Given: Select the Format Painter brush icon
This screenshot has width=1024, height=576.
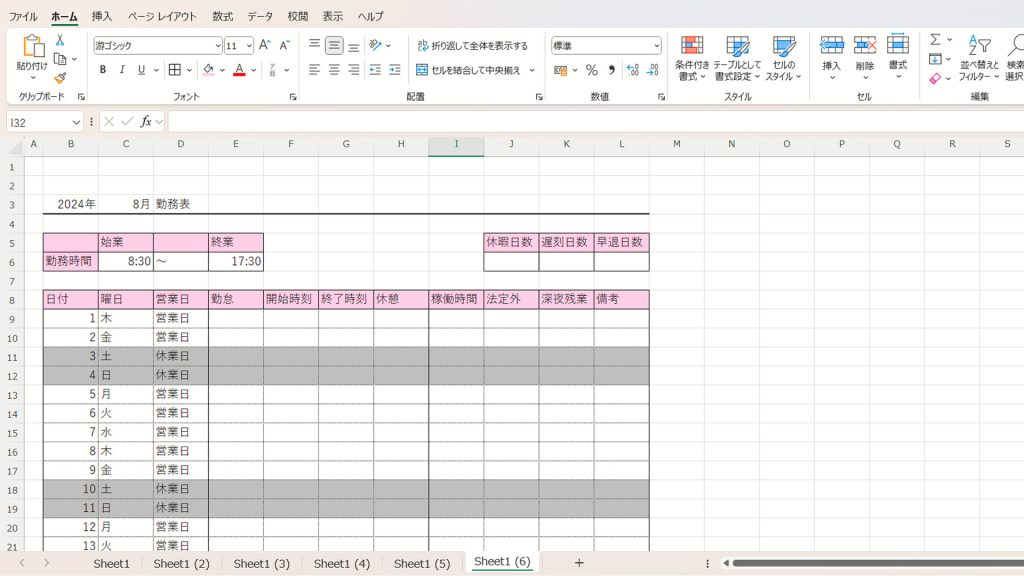Looking at the screenshot, I should pyautogui.click(x=60, y=78).
